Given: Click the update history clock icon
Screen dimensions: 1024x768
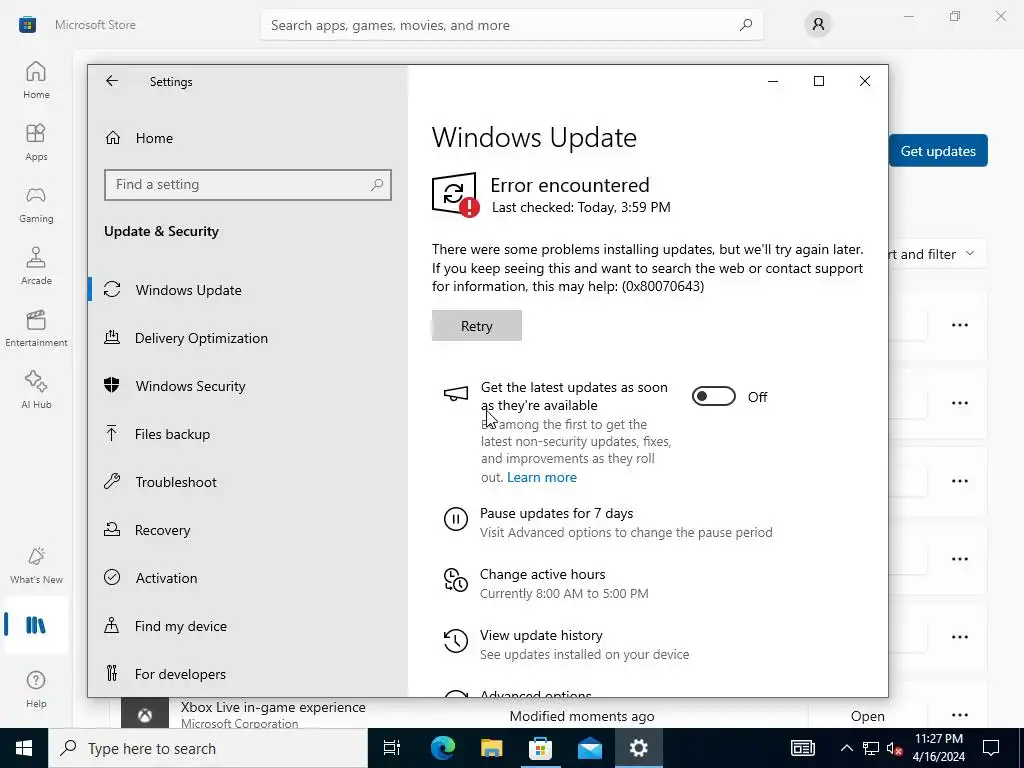Looking at the screenshot, I should (455, 641).
